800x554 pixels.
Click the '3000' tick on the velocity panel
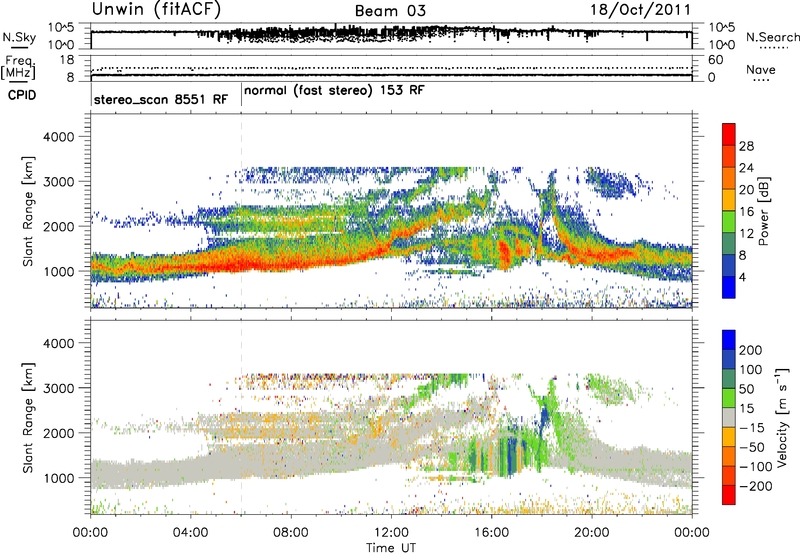[x=59, y=388]
